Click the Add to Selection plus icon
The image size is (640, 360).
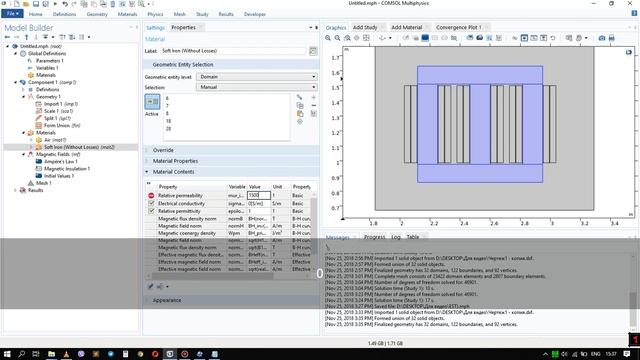(313, 98)
